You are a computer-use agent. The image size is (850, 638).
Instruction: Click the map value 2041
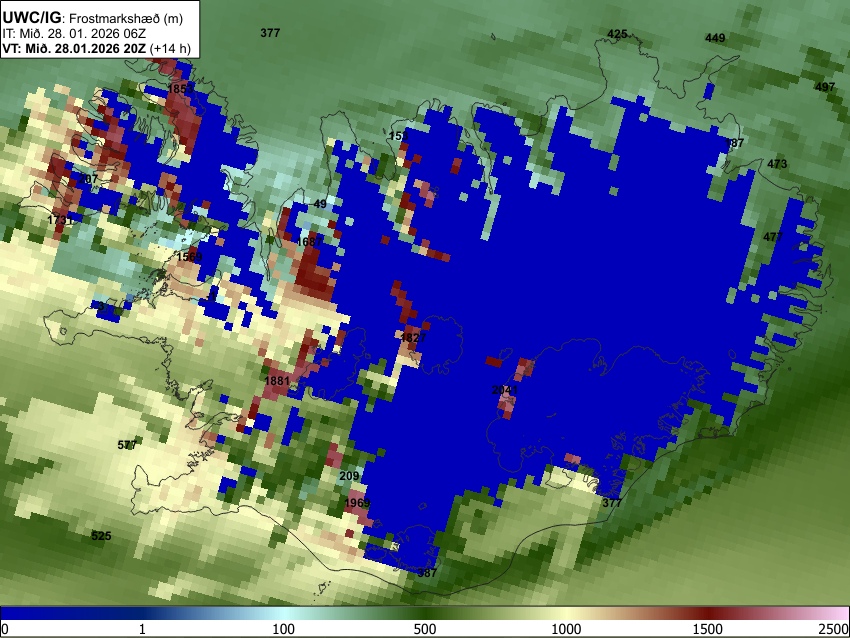(505, 390)
